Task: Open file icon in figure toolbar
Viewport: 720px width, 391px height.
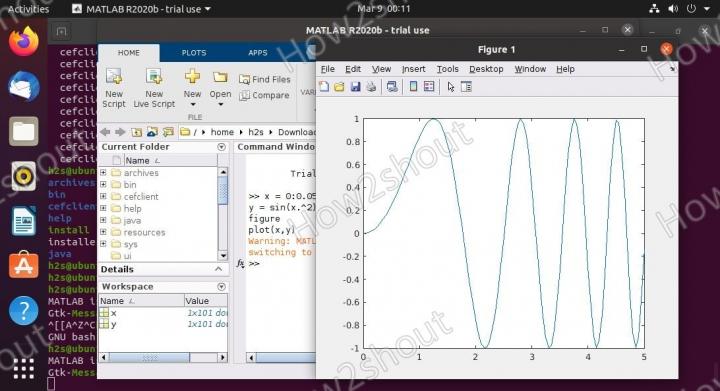Action: (x=339, y=87)
